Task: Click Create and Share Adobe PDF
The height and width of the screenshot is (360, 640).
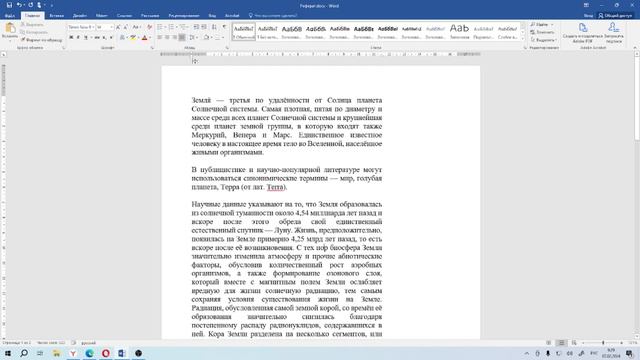Action: point(582,33)
